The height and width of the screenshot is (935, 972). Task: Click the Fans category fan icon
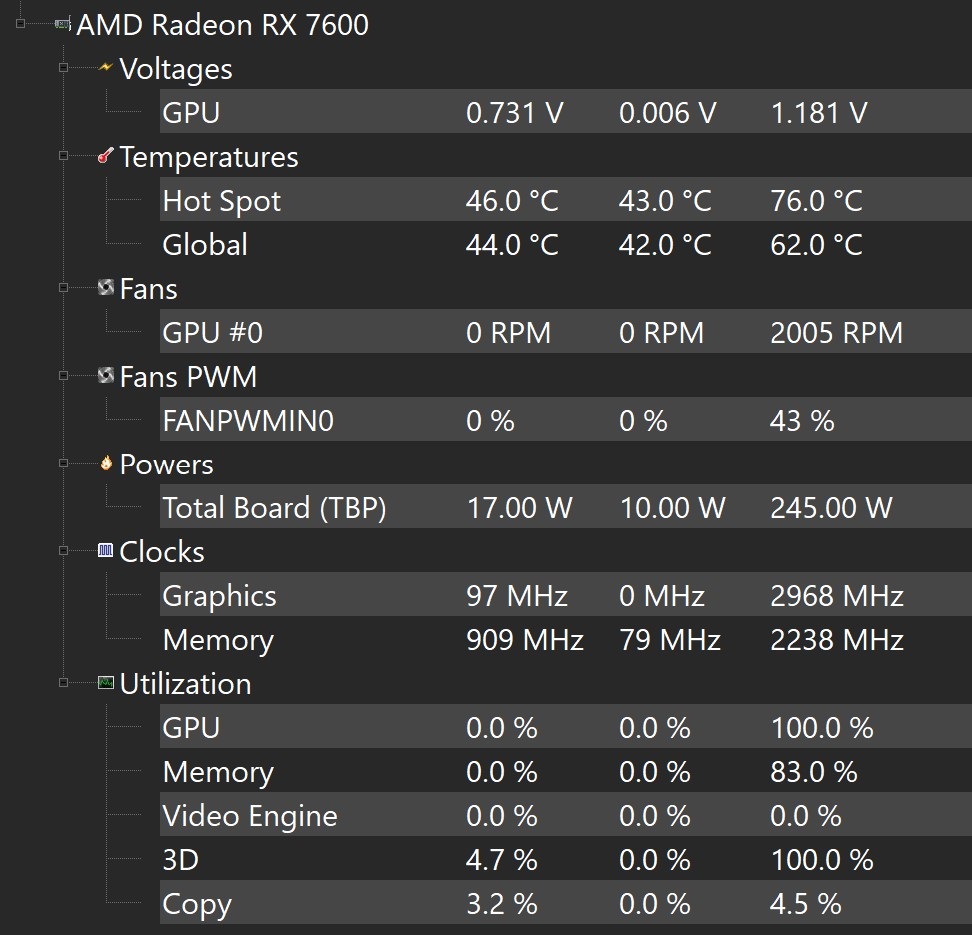tap(106, 288)
